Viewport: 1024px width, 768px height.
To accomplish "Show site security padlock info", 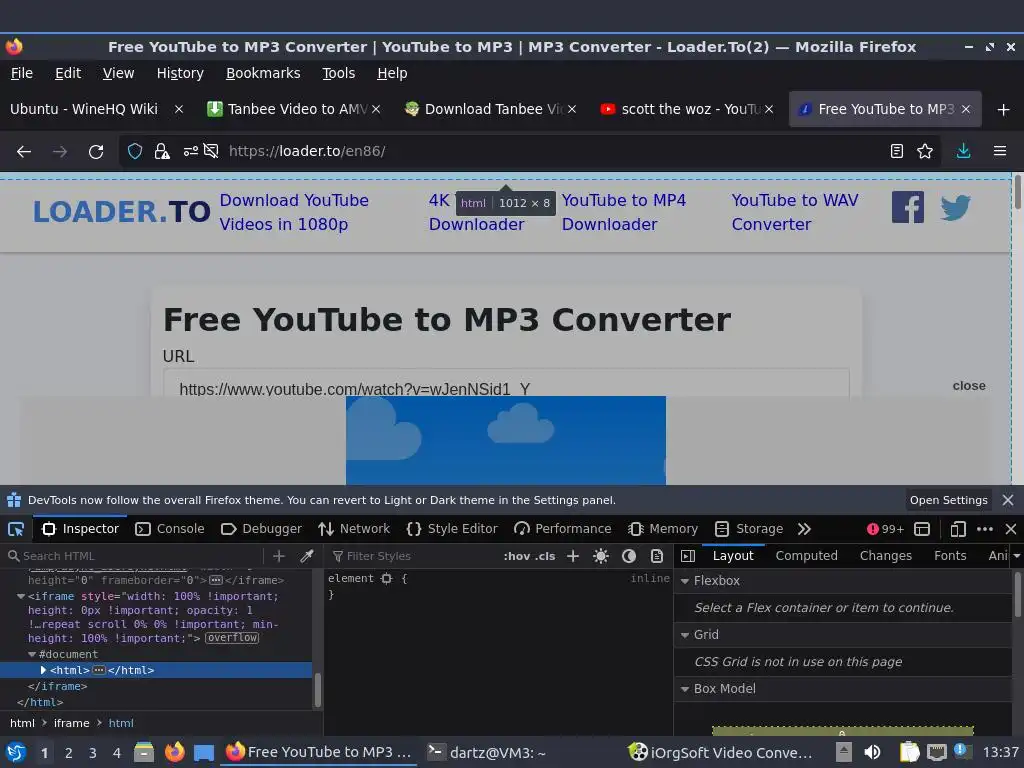I will tap(161, 152).
